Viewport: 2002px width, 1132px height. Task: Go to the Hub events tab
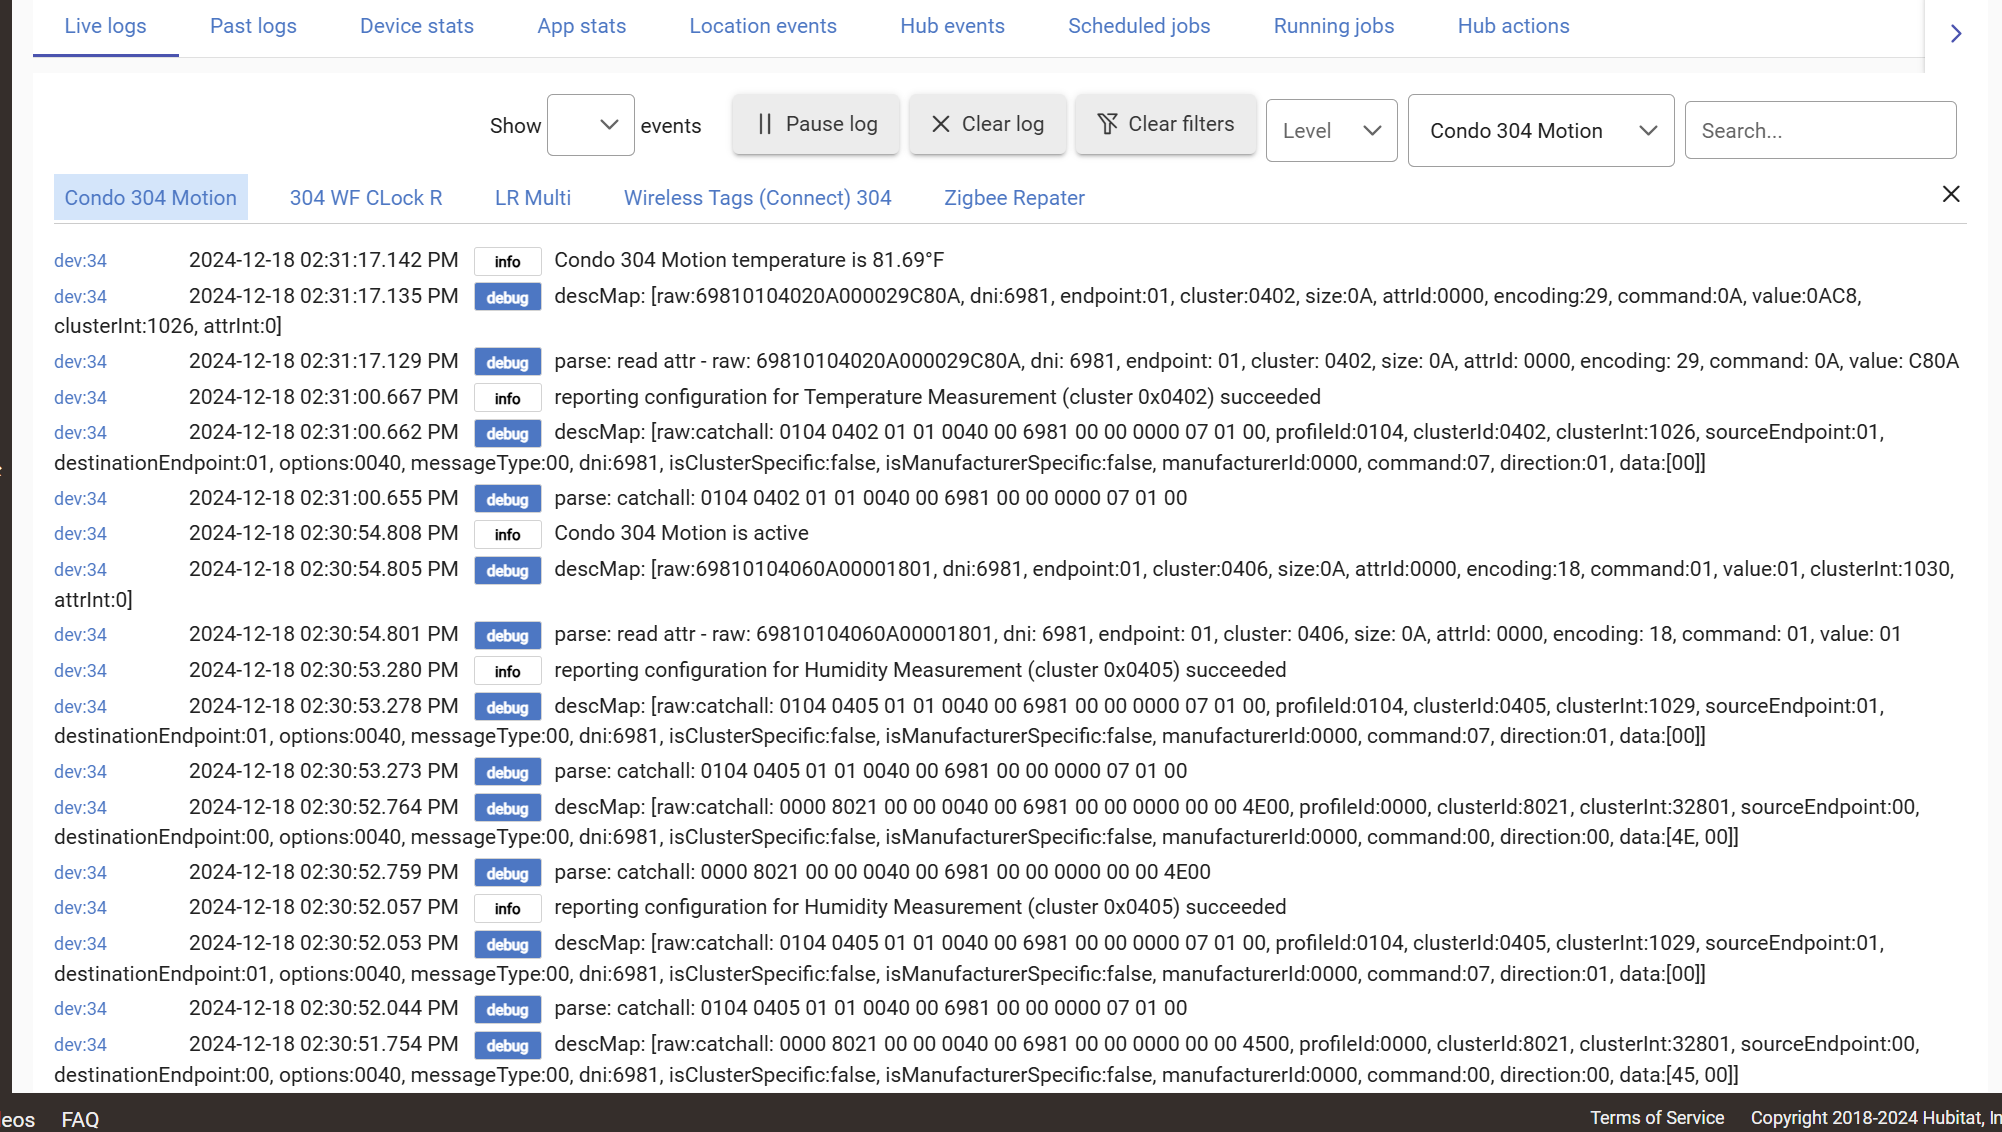(951, 26)
